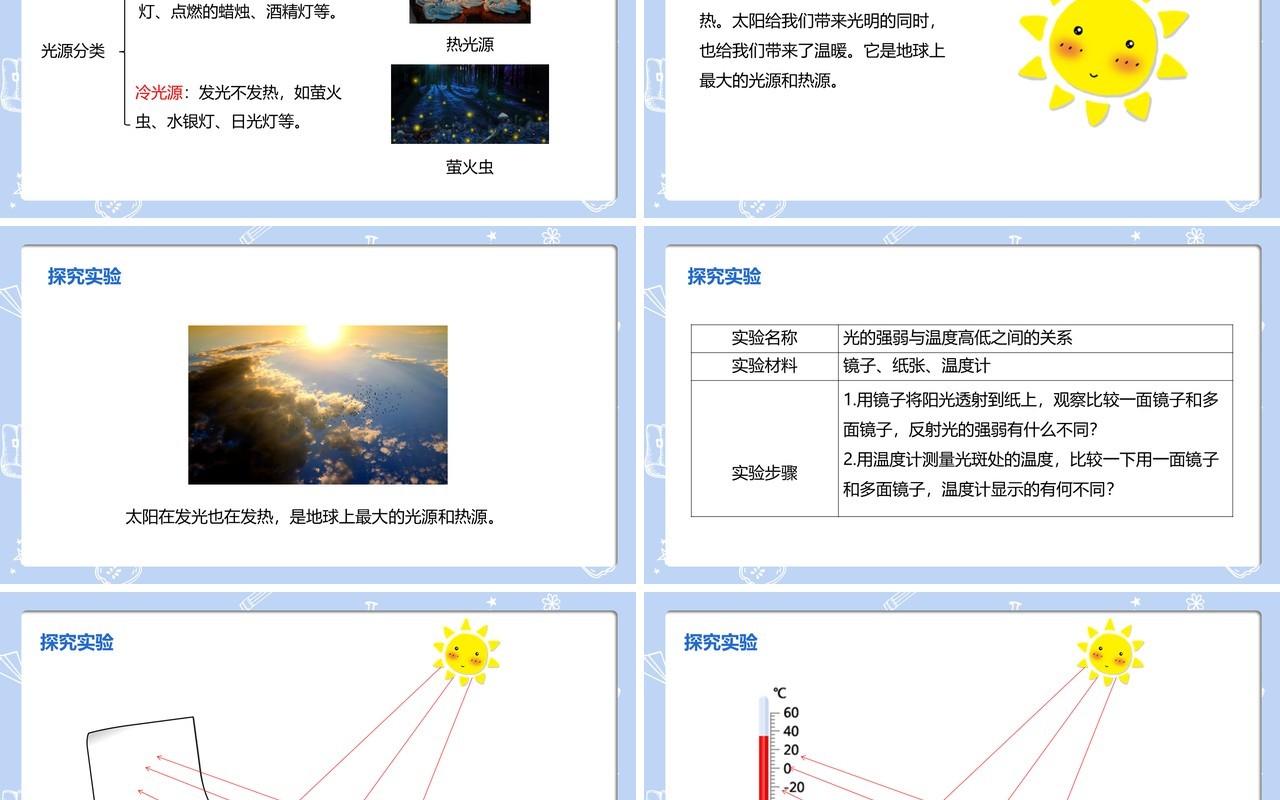Select the 实验名称 table cell
Image resolution: width=1280 pixels, height=800 pixels.
point(765,338)
